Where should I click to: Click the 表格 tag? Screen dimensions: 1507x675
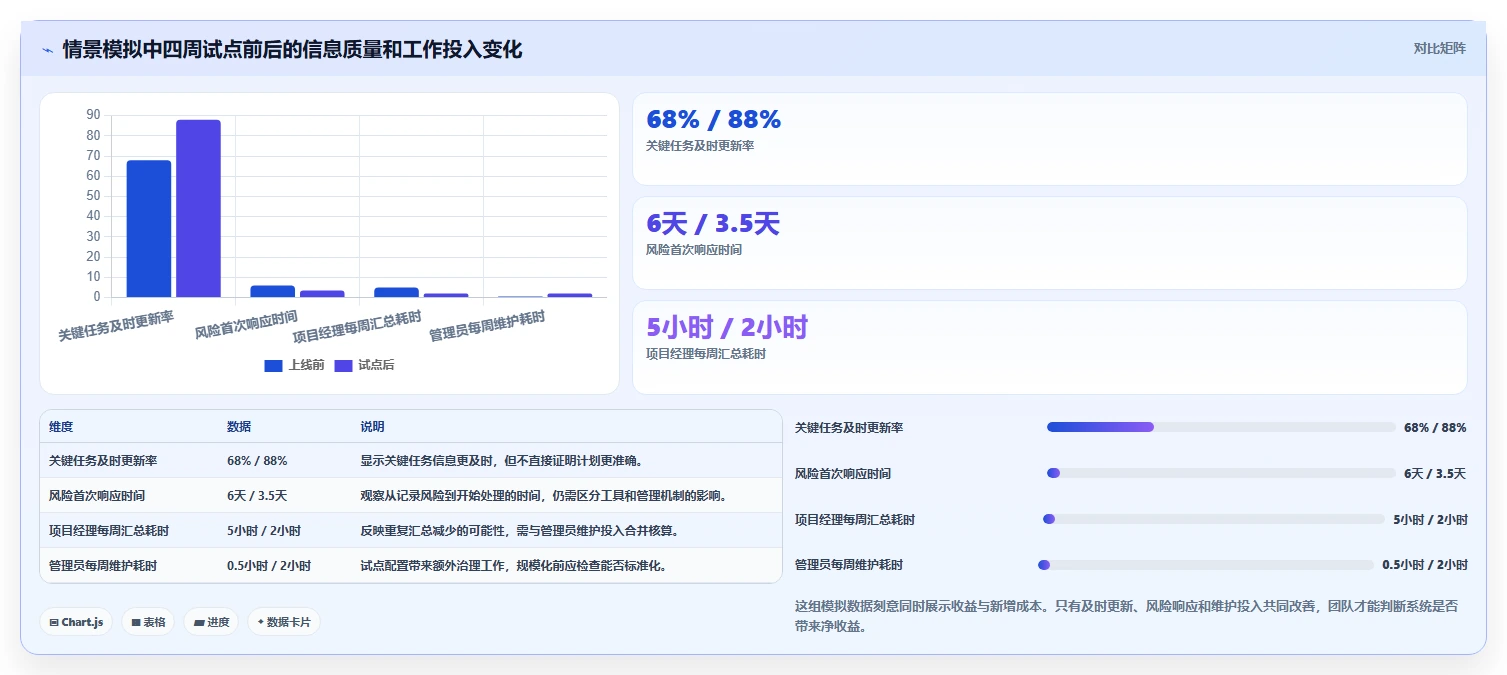[148, 622]
